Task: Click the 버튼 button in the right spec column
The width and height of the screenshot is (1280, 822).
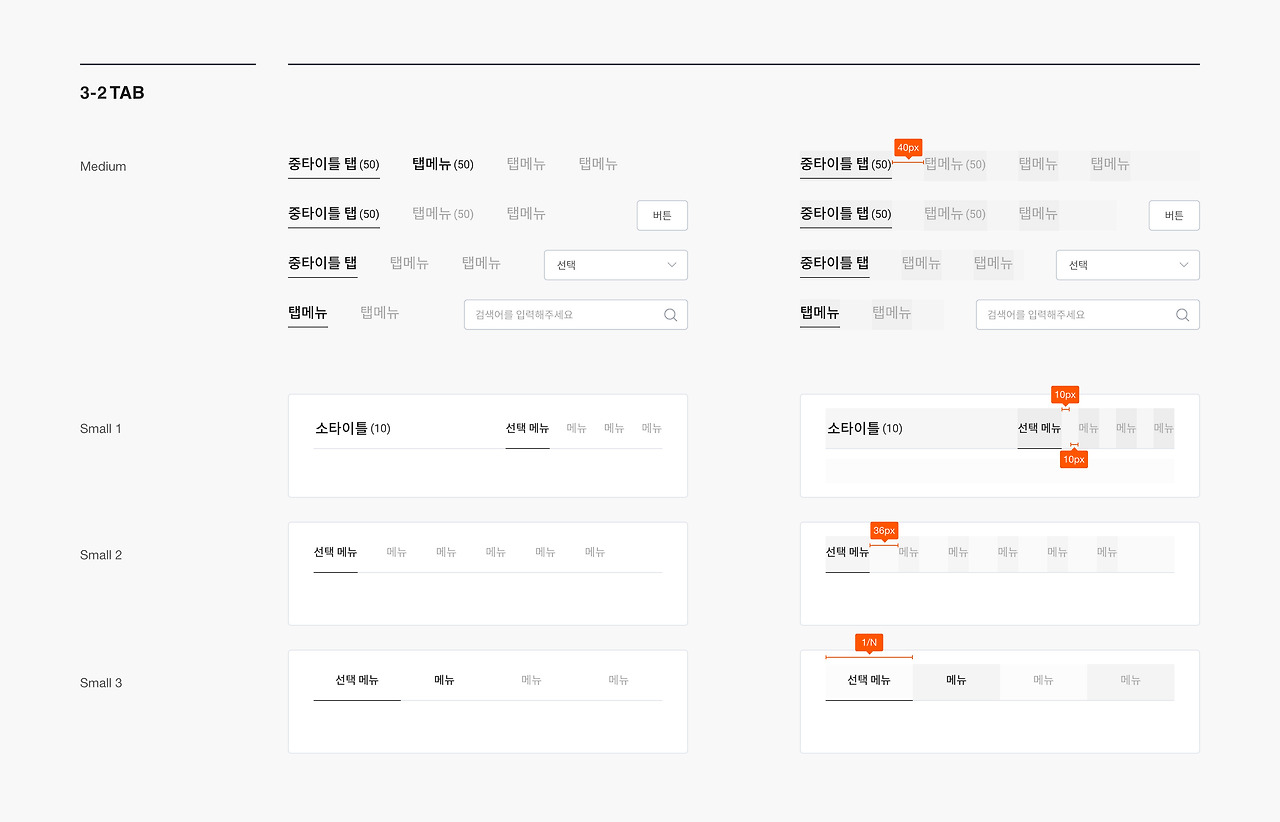Action: coord(1174,215)
